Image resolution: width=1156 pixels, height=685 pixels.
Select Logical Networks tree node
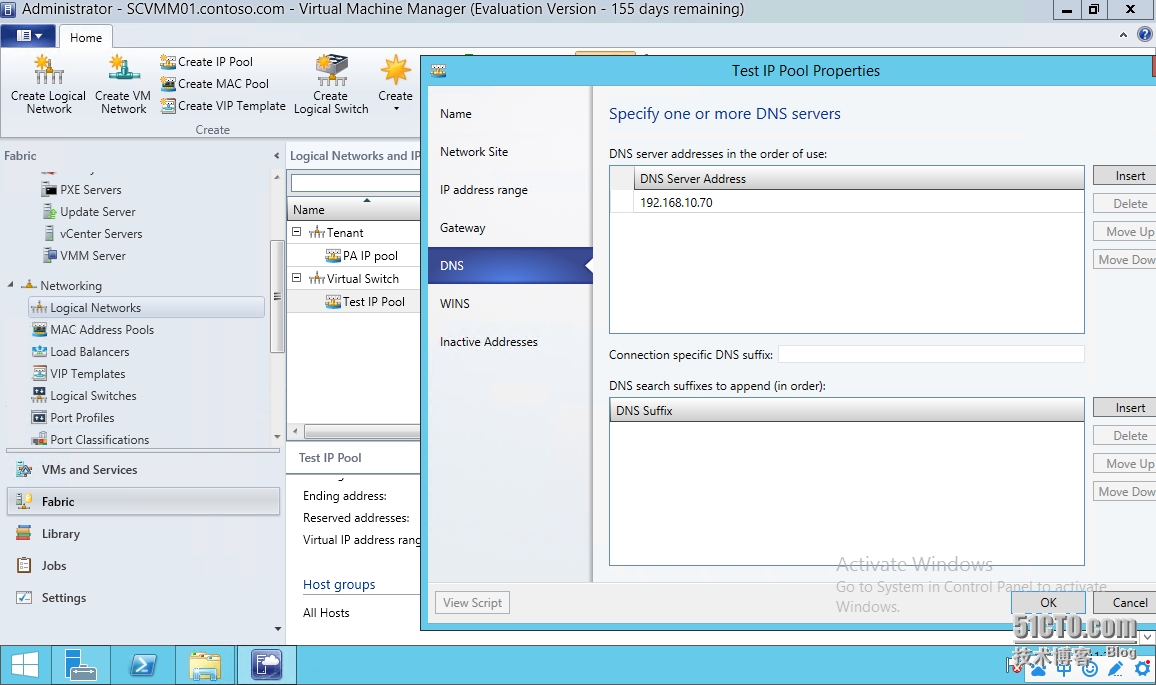point(146,307)
